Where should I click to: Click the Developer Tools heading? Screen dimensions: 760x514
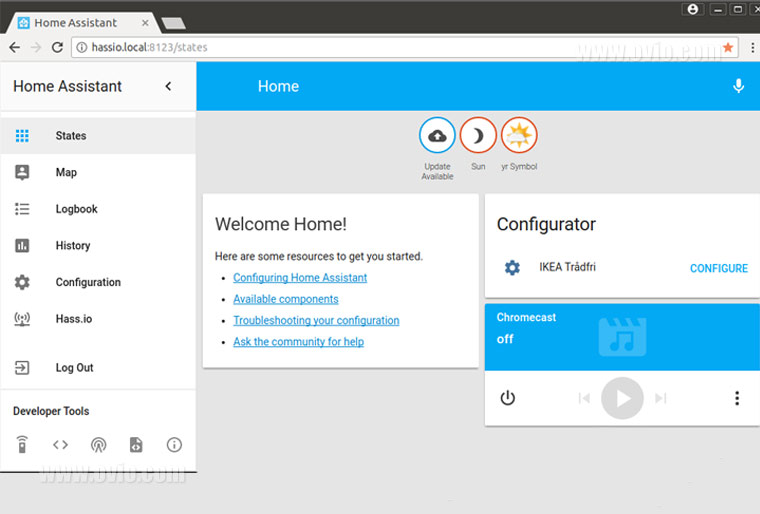51,411
